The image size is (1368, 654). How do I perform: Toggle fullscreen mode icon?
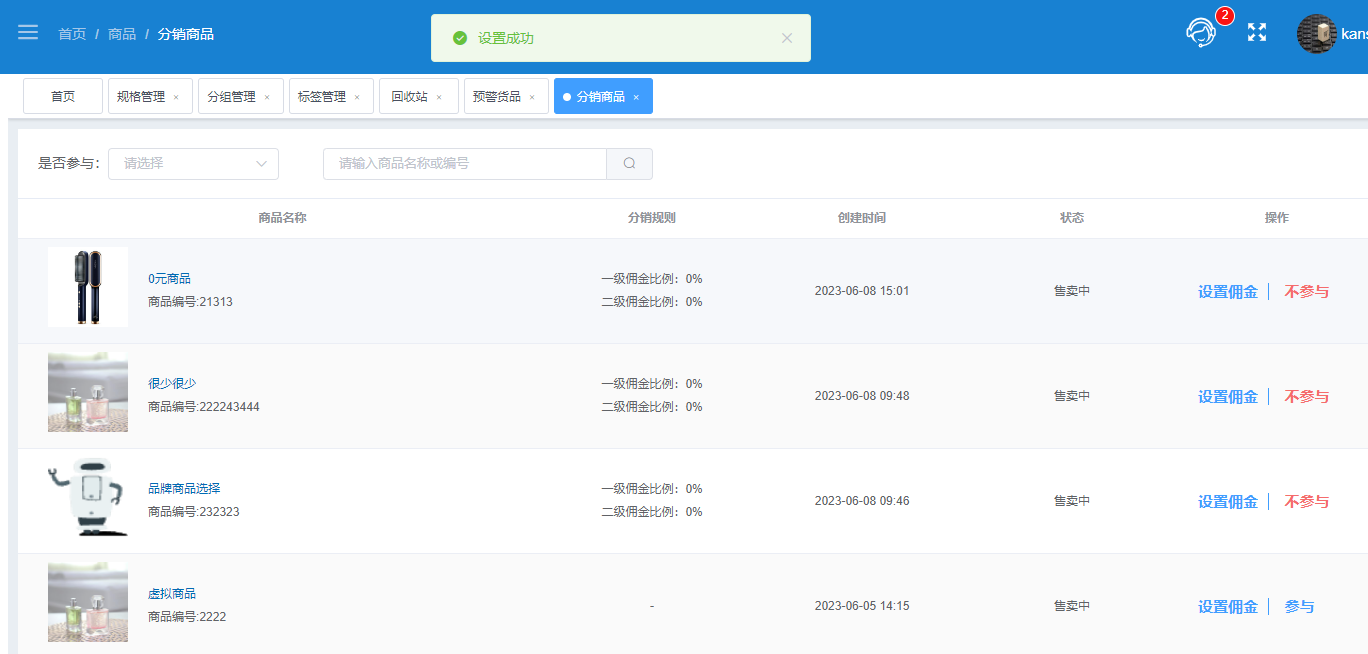coord(1257,33)
